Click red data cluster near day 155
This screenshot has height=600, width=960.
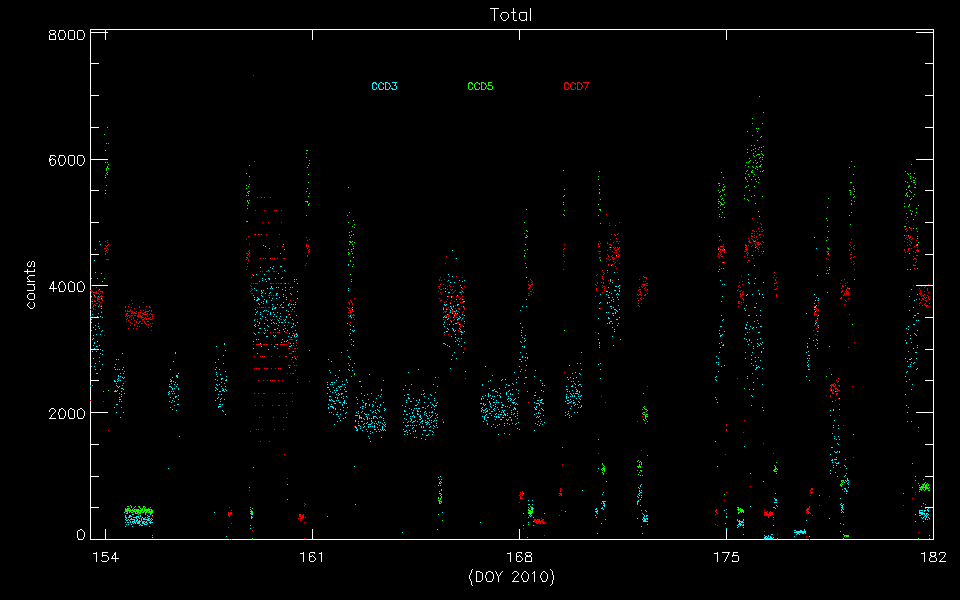[139, 317]
